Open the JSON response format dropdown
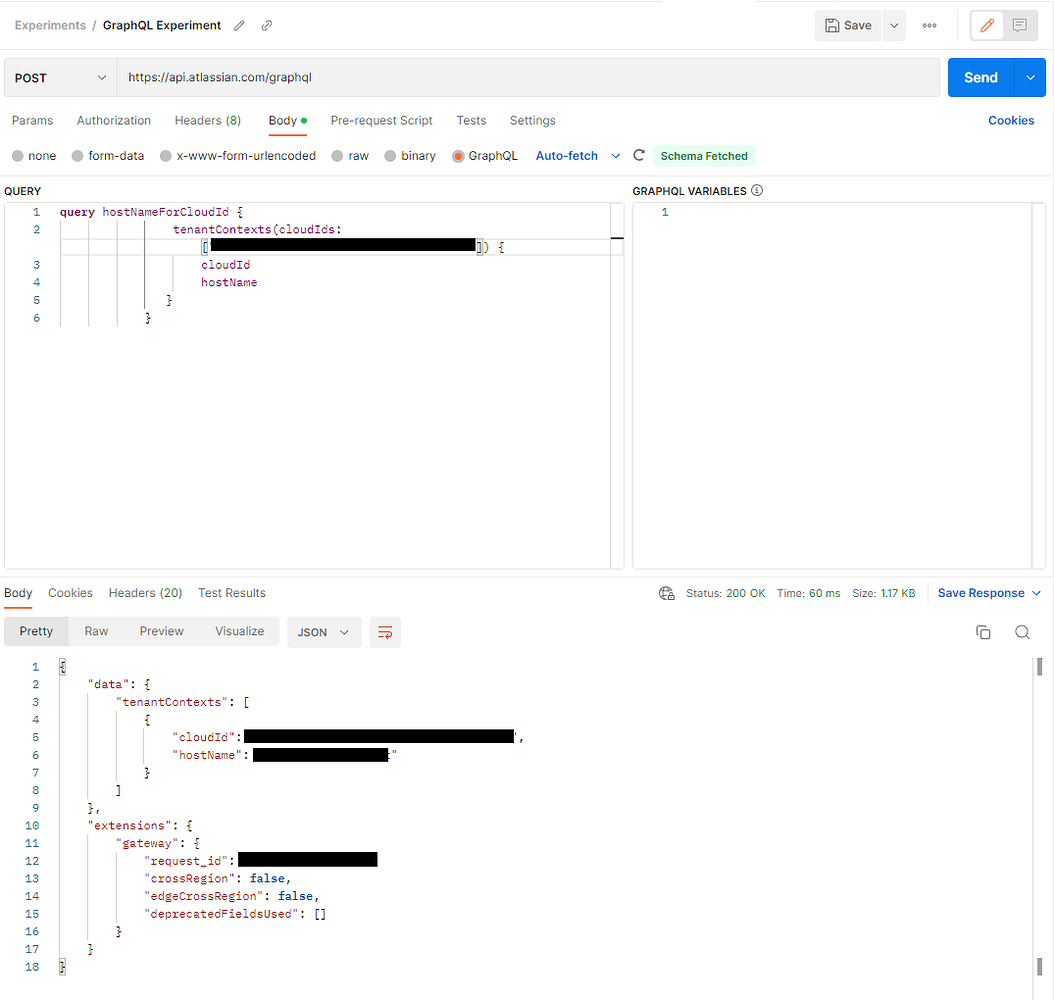The width and height of the screenshot is (1054, 1000). [x=324, y=632]
